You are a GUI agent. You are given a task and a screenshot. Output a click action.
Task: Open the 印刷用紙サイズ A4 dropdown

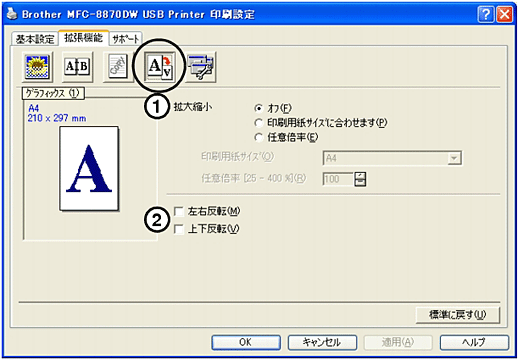pyautogui.click(x=392, y=158)
